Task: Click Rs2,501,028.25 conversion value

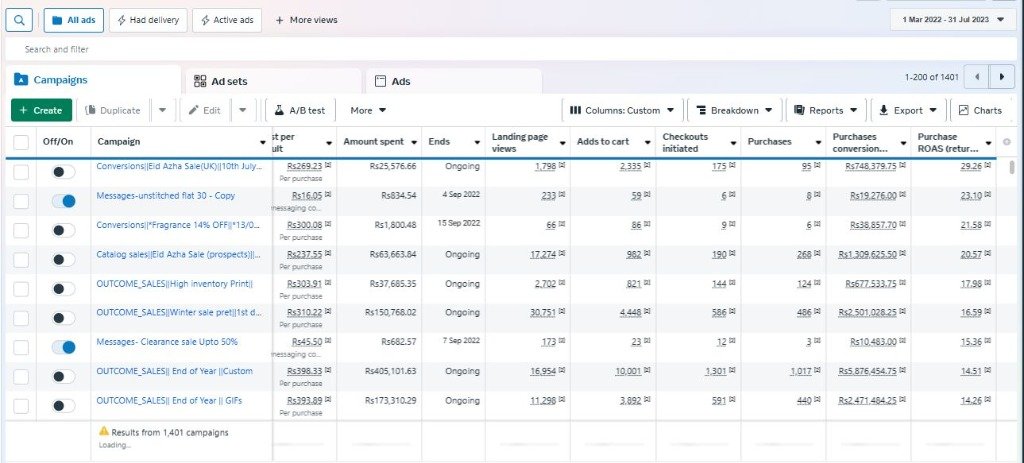Action: pos(868,313)
